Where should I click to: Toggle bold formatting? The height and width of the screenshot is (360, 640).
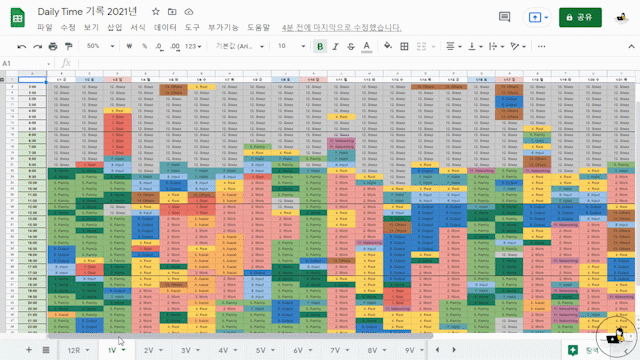point(320,47)
